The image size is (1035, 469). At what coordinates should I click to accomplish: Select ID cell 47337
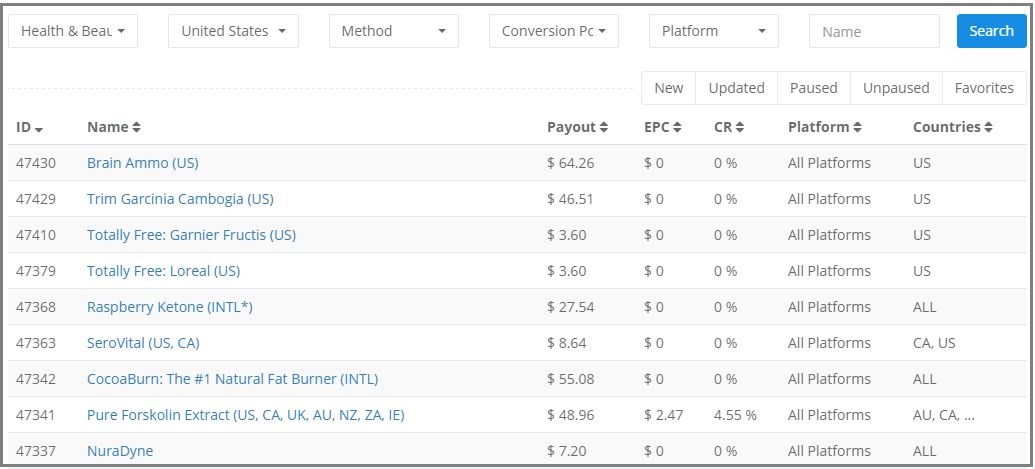[x=36, y=451]
